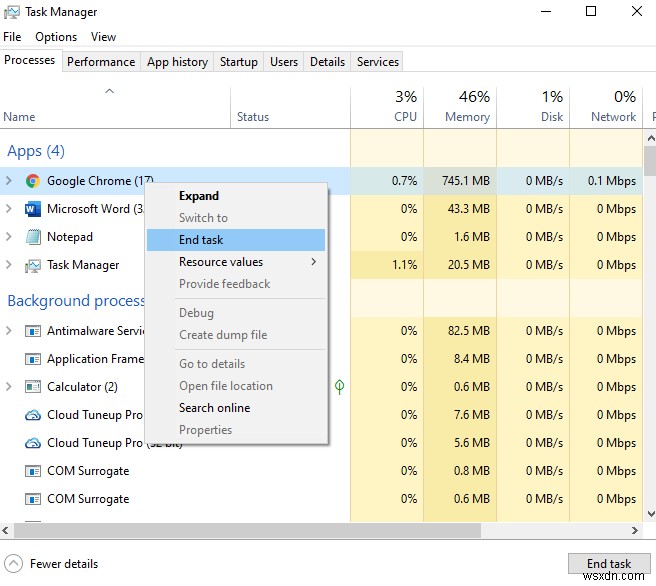The image size is (656, 586).
Task: Click the green leaf suspended-status icon
Action: (339, 386)
